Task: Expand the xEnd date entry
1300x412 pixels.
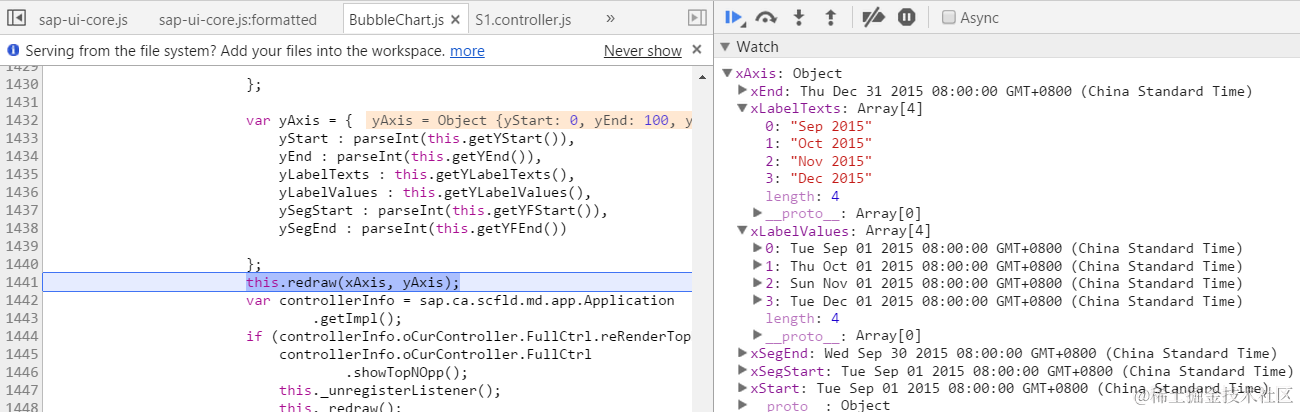Action: (742, 91)
